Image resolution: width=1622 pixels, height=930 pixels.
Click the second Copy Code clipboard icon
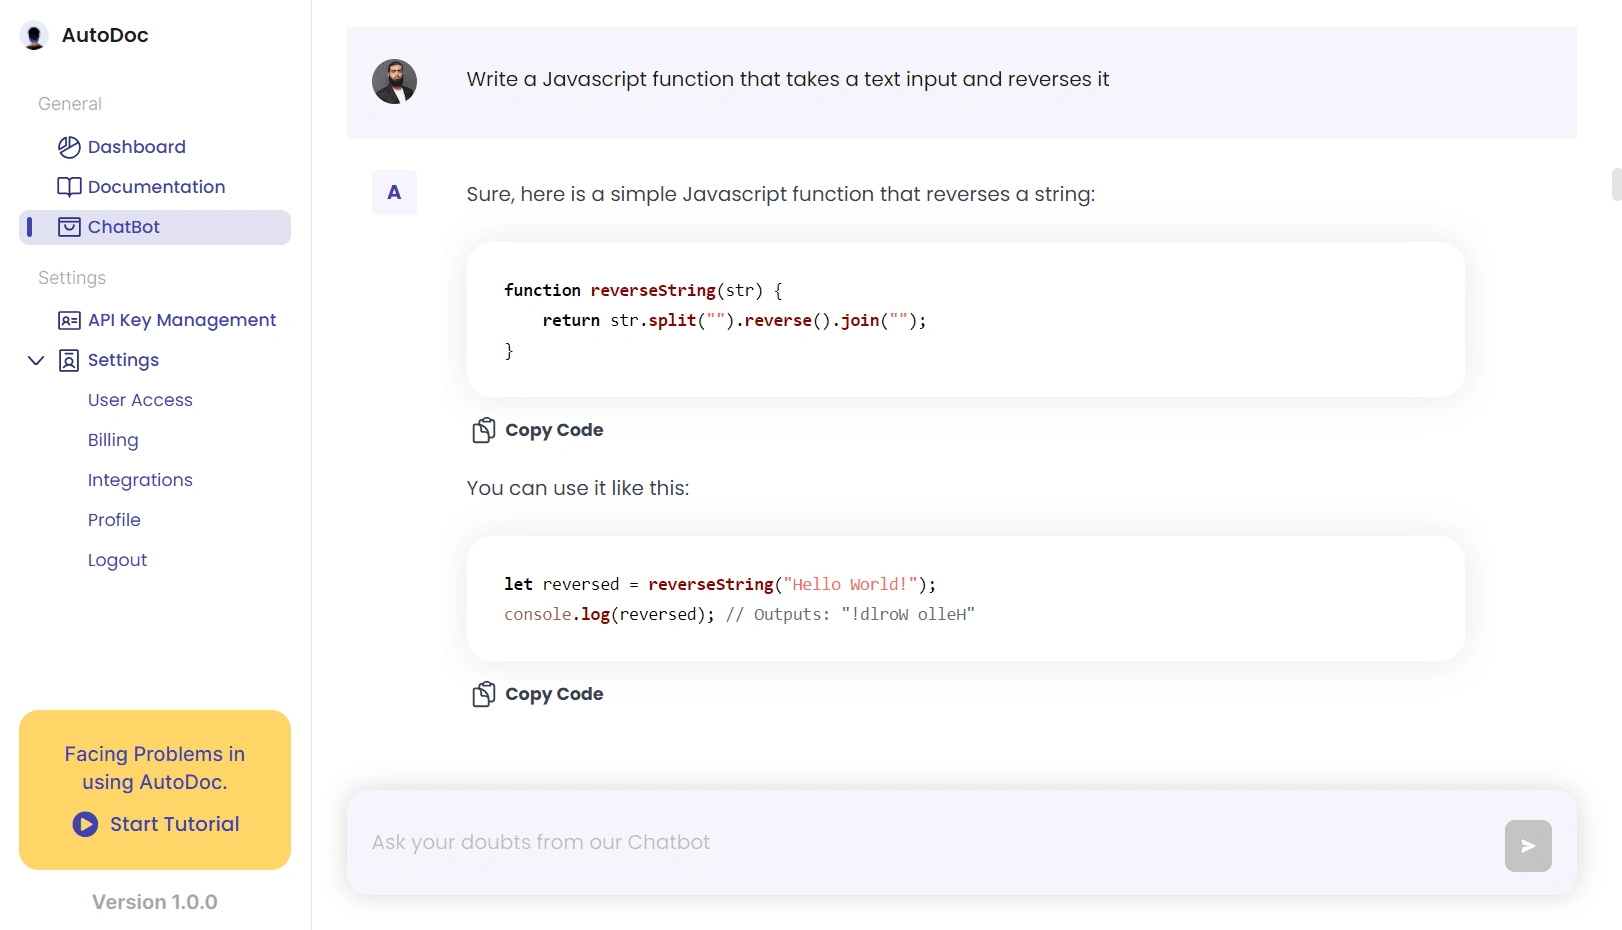coord(484,694)
